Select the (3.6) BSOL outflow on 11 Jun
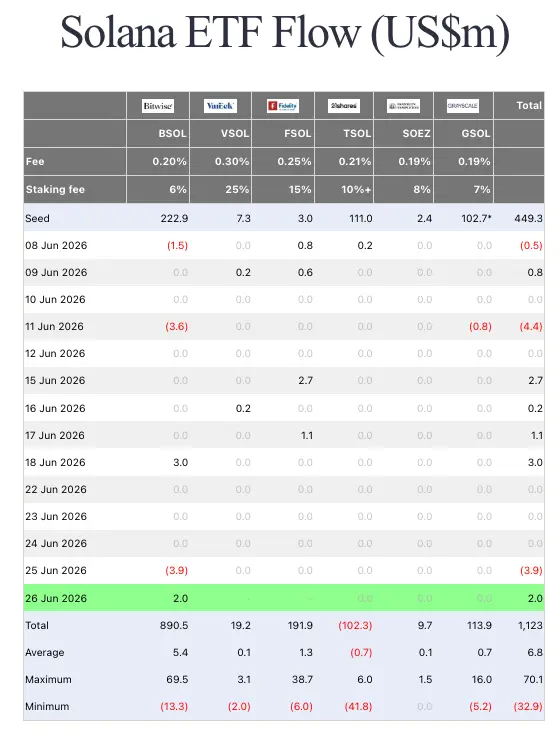559x734 pixels. coord(177,326)
